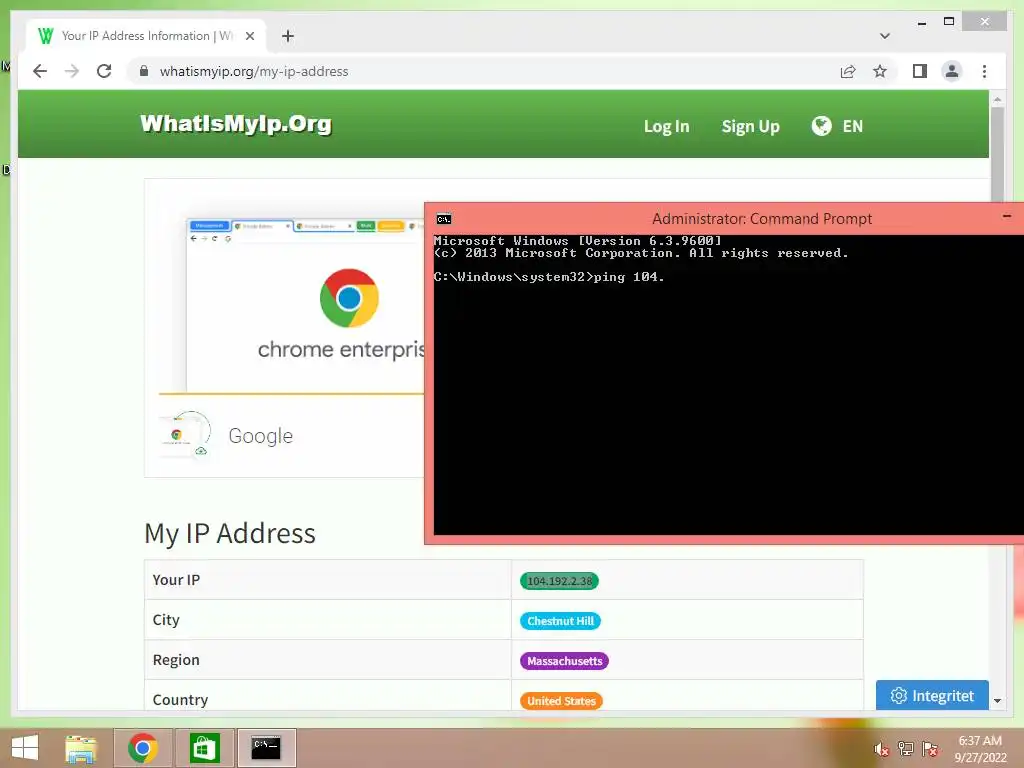Click the Integritet settings button
1024x768 pixels.
click(932, 696)
